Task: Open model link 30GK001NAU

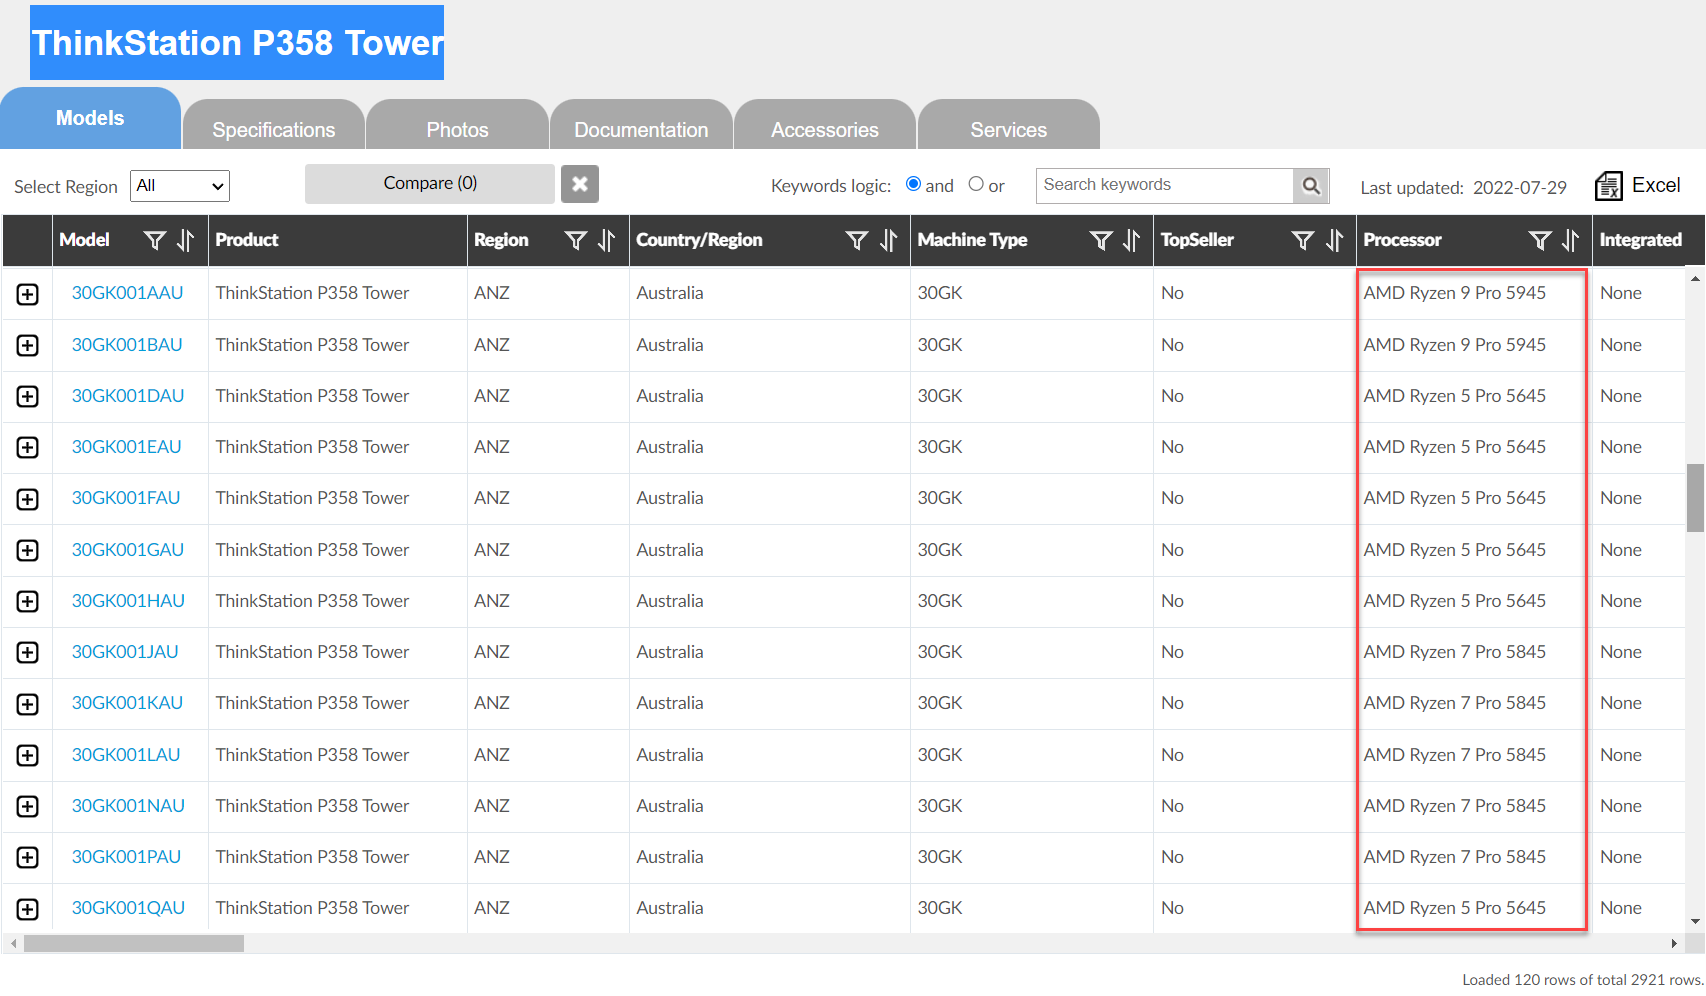Action: [x=128, y=806]
